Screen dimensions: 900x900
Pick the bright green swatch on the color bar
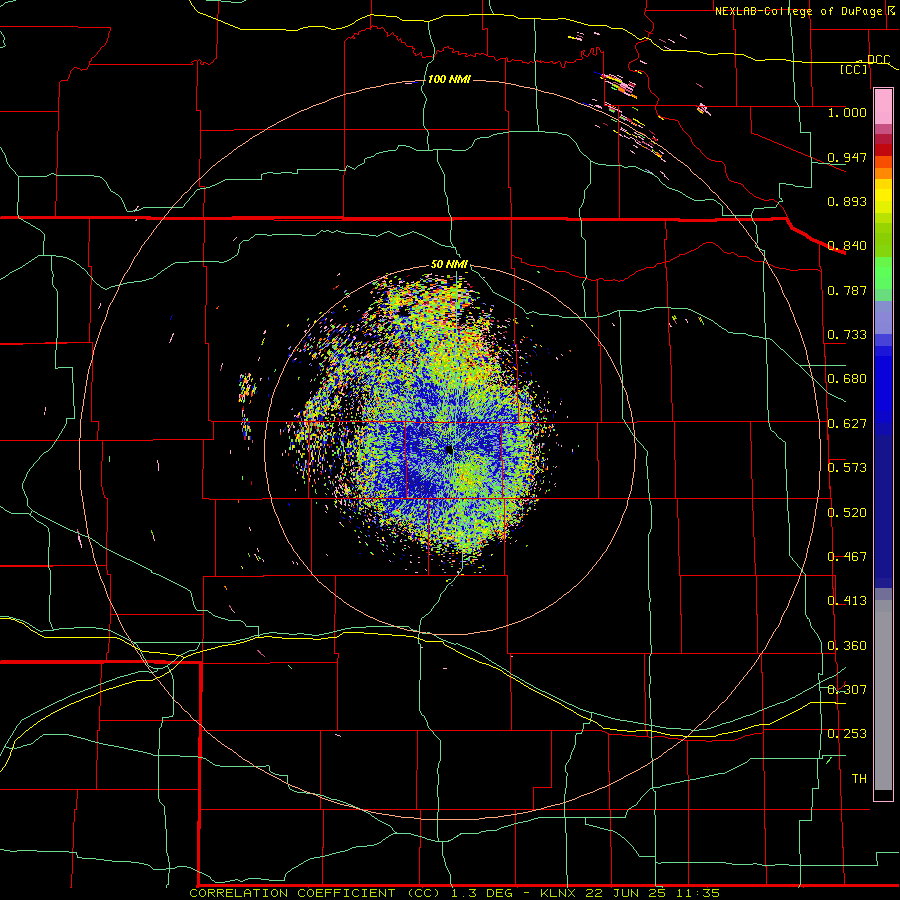pos(883,273)
